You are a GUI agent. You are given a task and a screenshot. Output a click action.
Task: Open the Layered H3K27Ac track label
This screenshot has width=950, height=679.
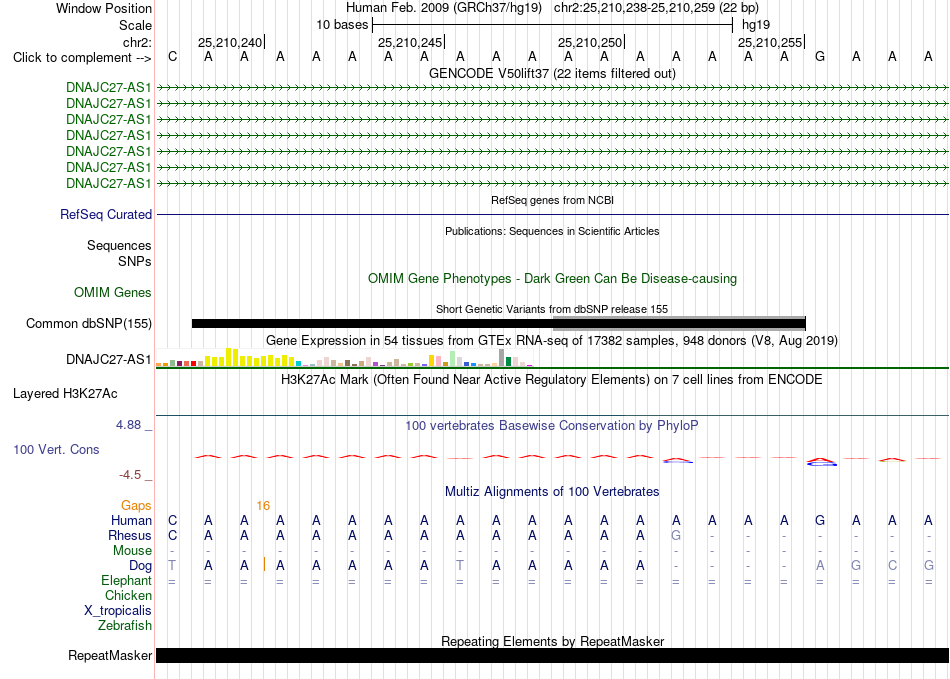tap(65, 394)
